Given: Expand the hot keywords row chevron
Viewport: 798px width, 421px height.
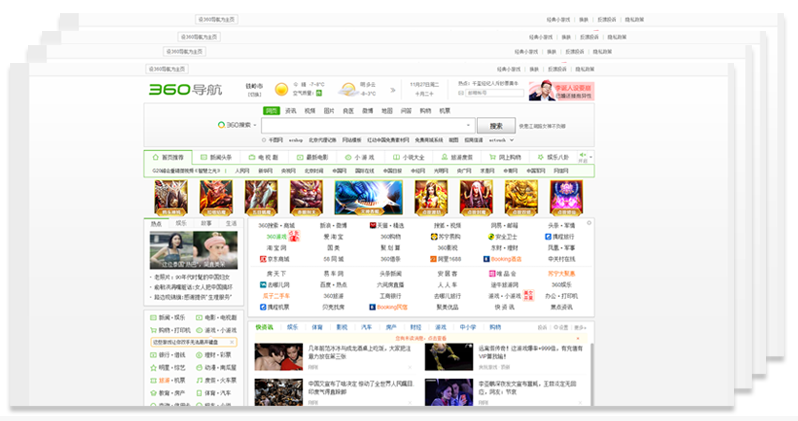Looking at the screenshot, I should 512,140.
